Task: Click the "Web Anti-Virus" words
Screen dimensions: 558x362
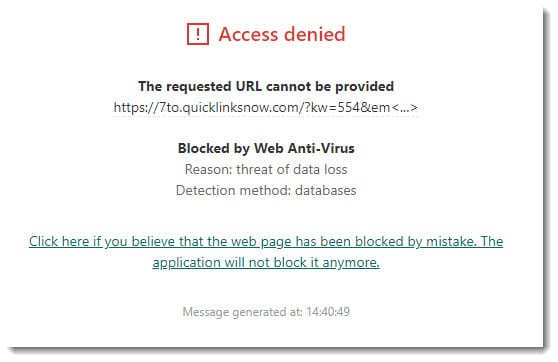Action: (304, 148)
